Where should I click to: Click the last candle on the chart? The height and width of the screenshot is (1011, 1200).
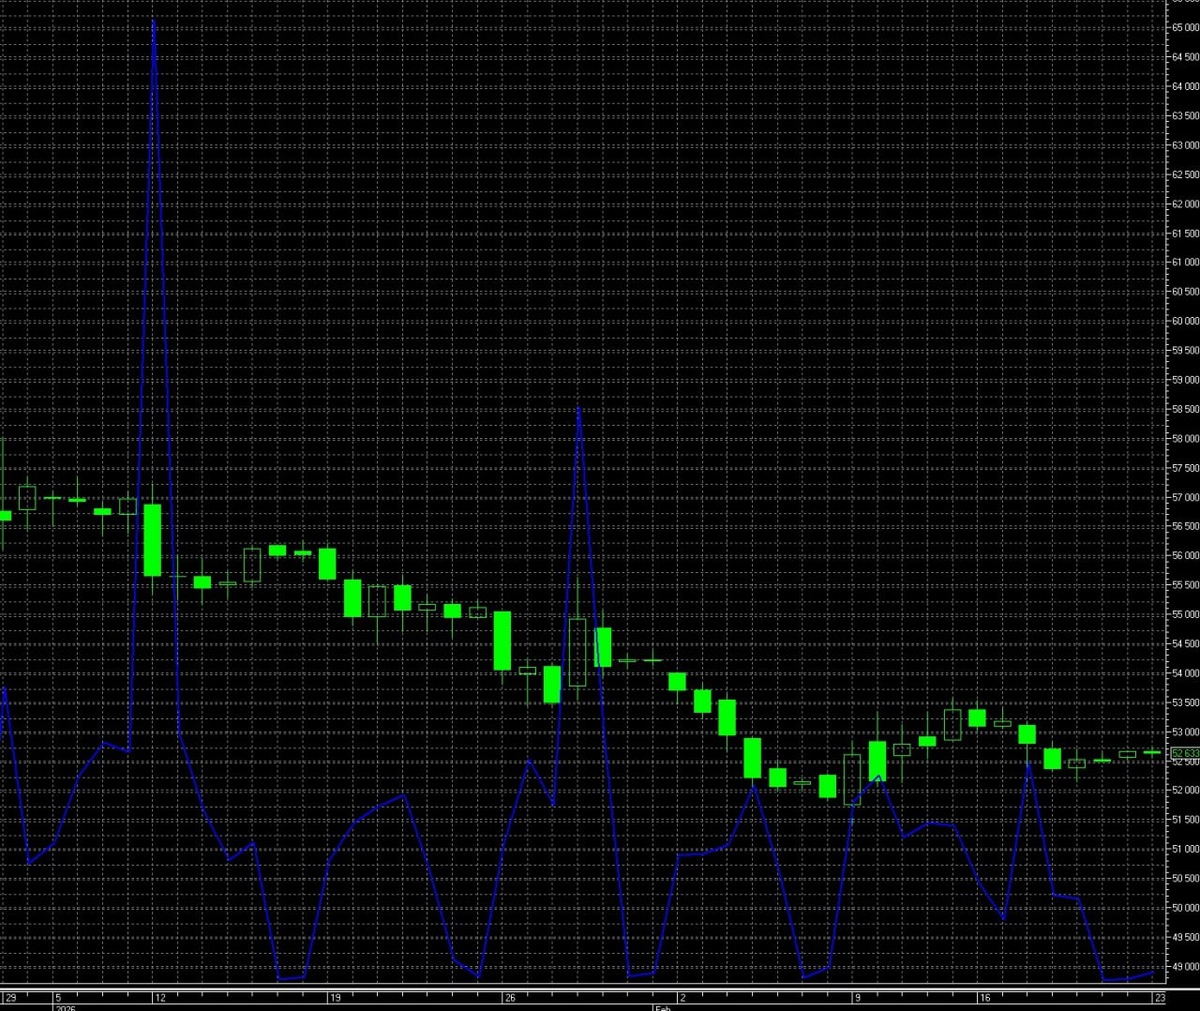[x=1151, y=752]
